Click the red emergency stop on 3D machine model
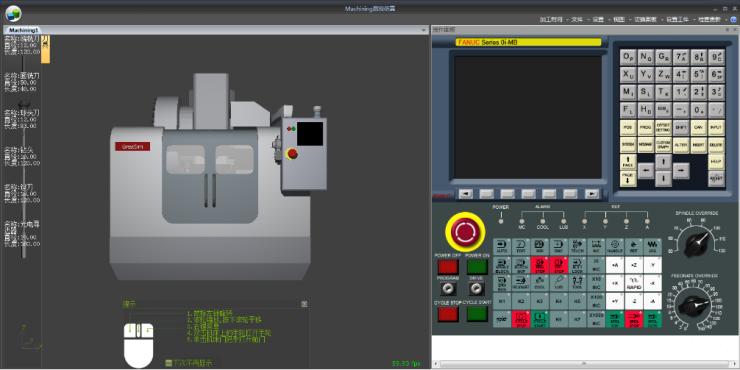Image resolution: width=740 pixels, height=370 pixels. 293,153
